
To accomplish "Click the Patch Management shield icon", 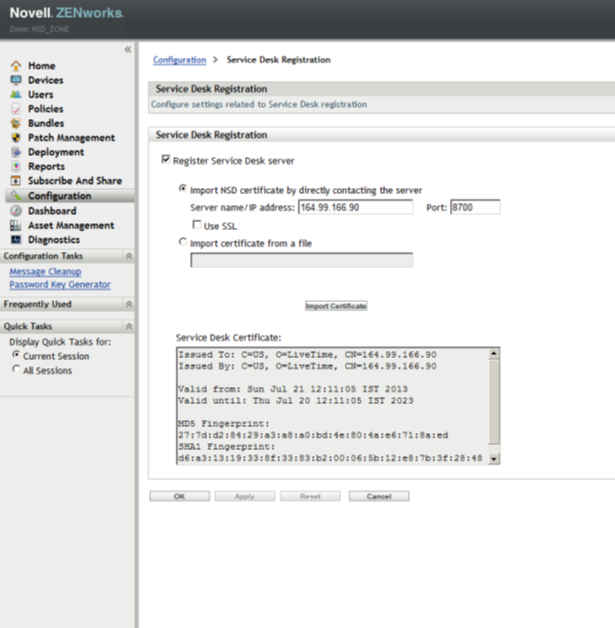I will (x=16, y=137).
